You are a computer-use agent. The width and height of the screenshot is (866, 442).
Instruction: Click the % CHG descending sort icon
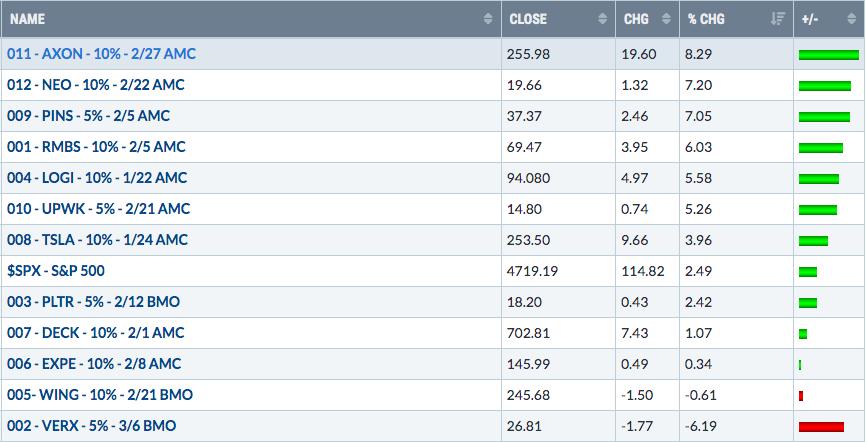[778, 19]
